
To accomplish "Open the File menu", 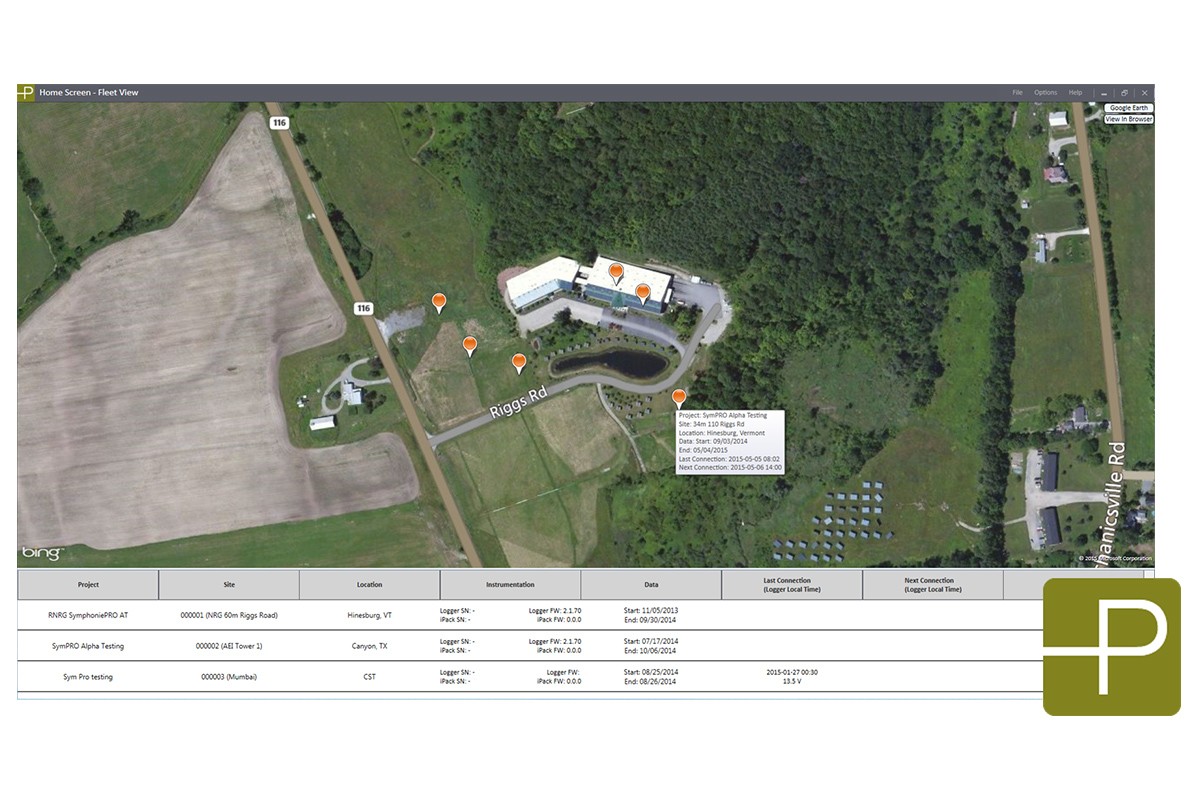I will (1017, 93).
